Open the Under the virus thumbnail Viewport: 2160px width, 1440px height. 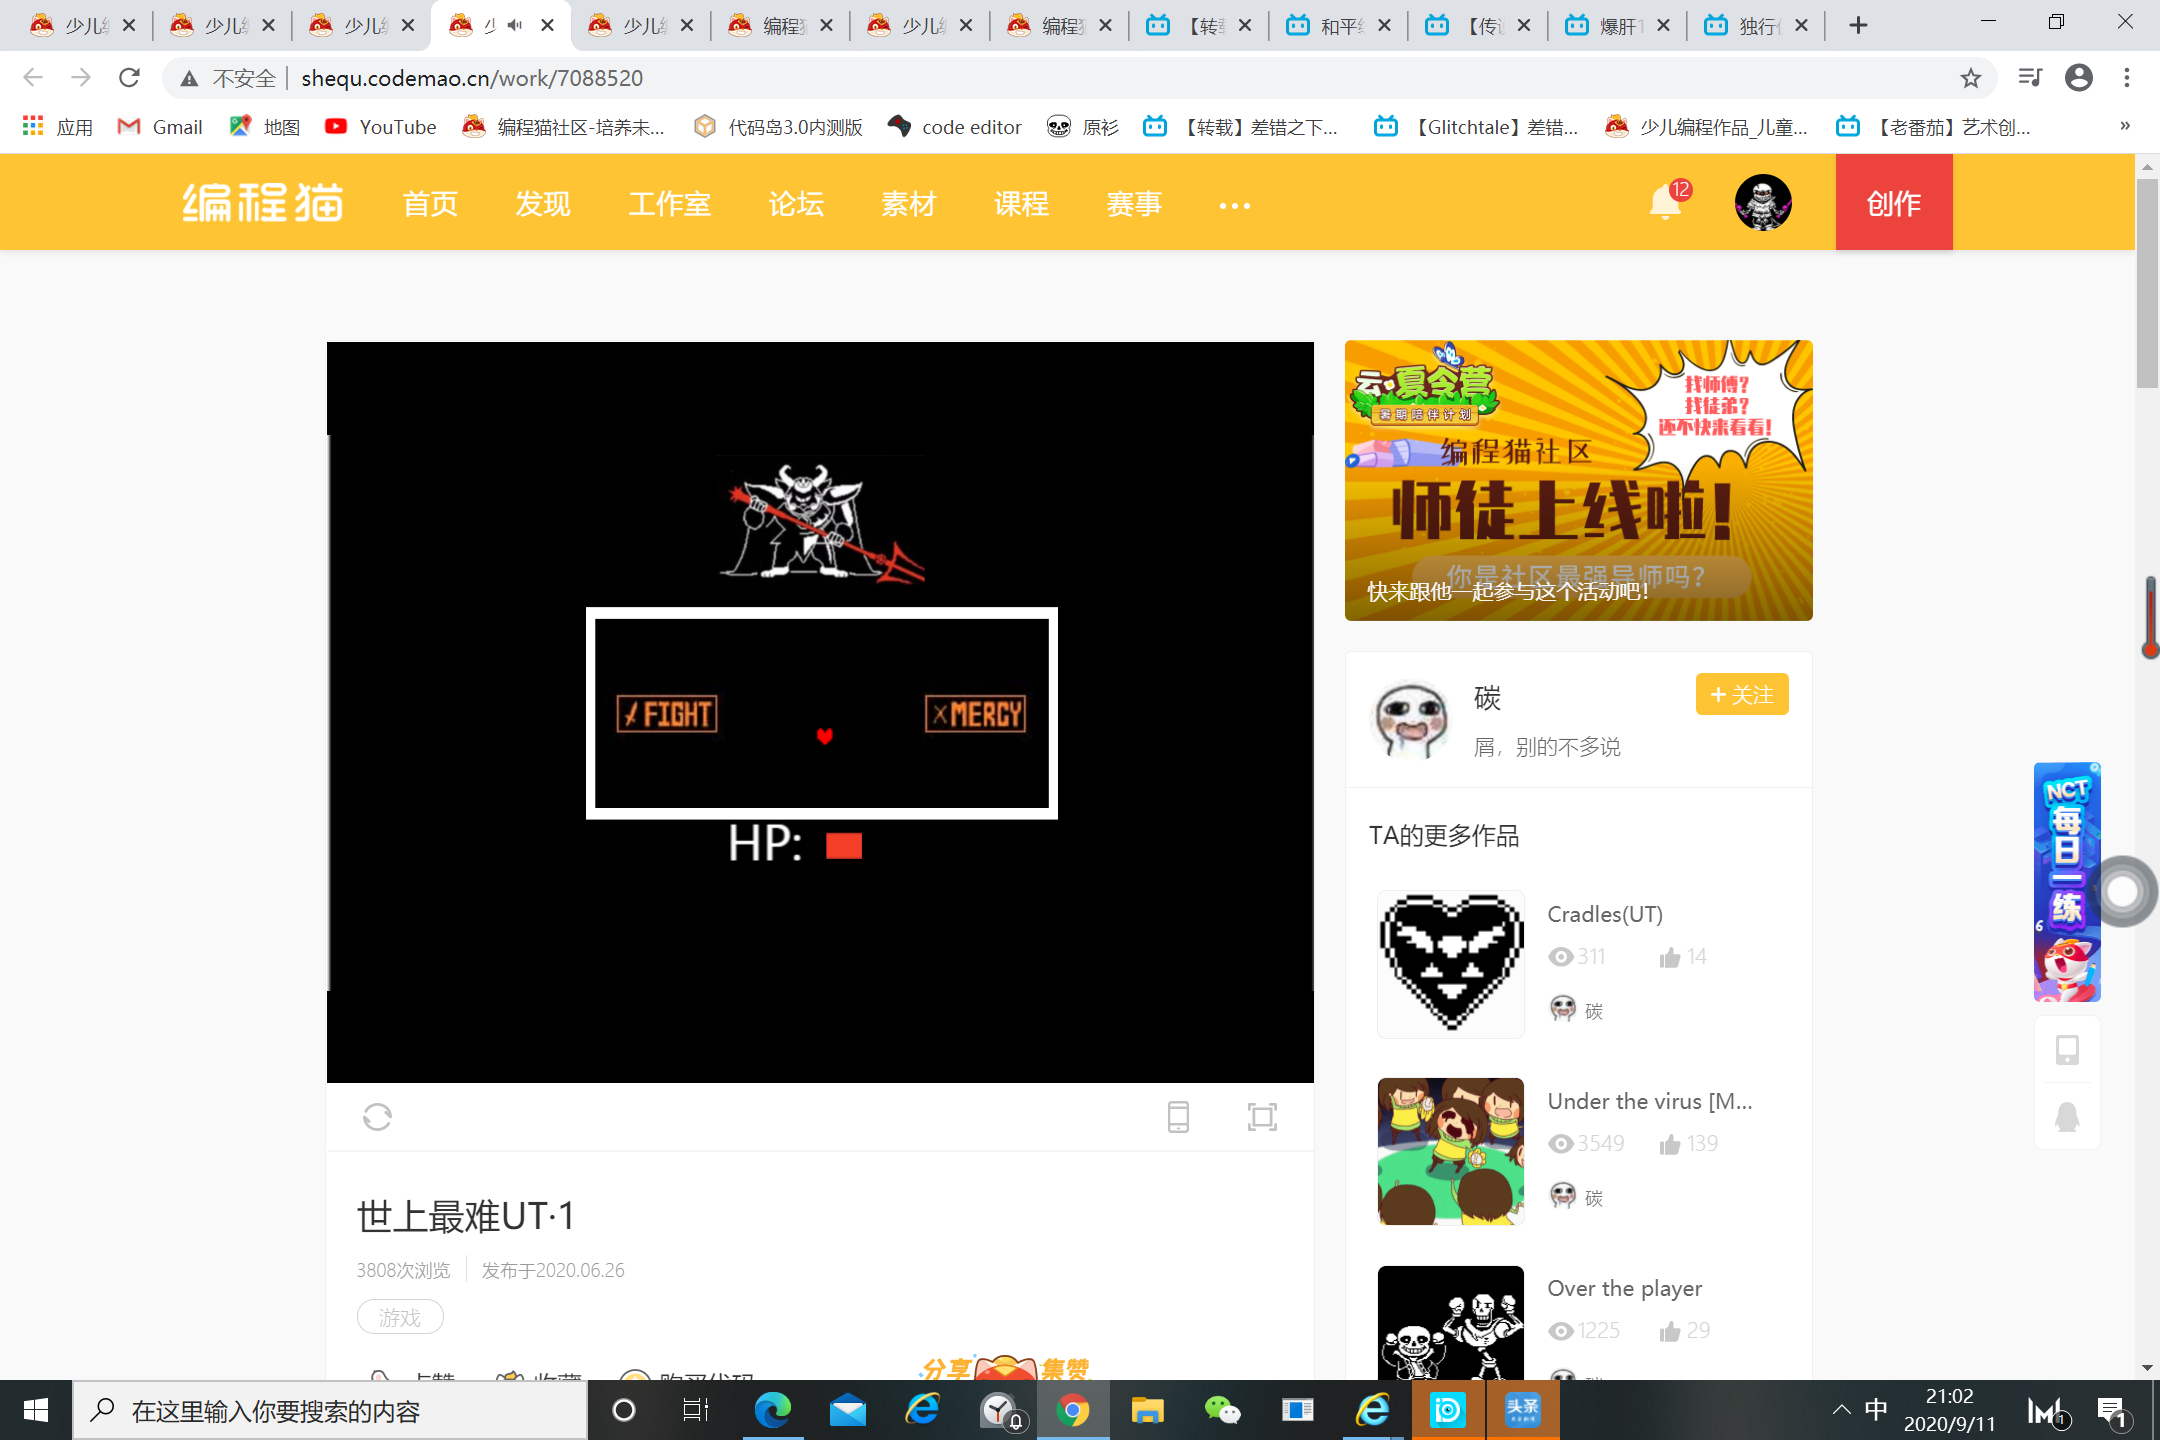[x=1451, y=1151]
